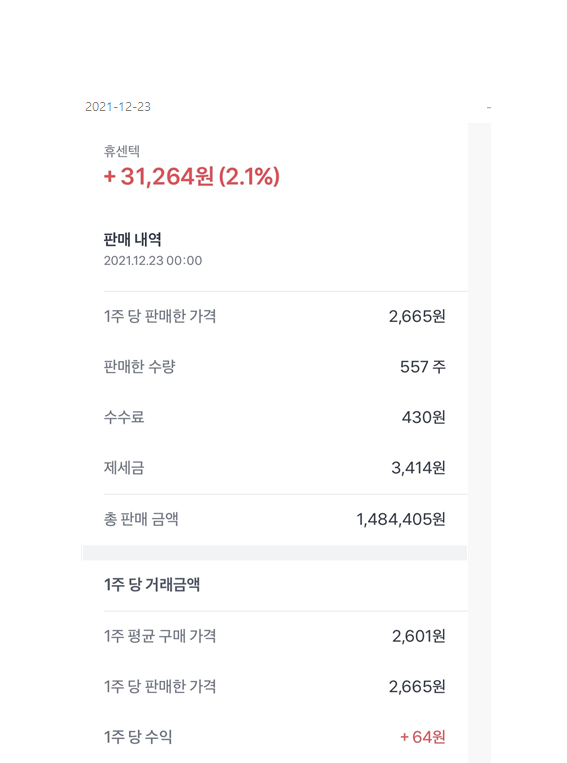
Task: Select the 1주 당 거래금액 section heading
Action: 152,584
